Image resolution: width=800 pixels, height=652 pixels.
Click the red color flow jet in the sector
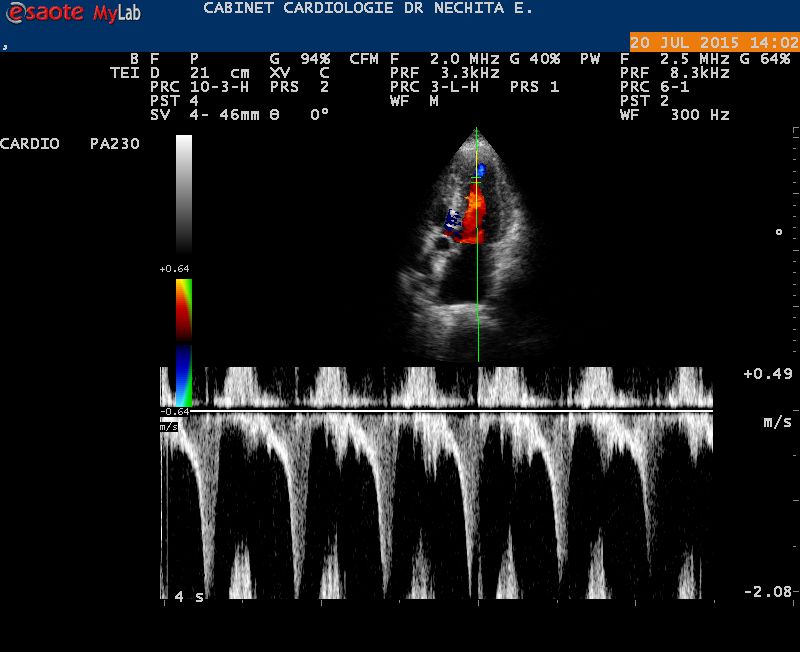click(473, 215)
